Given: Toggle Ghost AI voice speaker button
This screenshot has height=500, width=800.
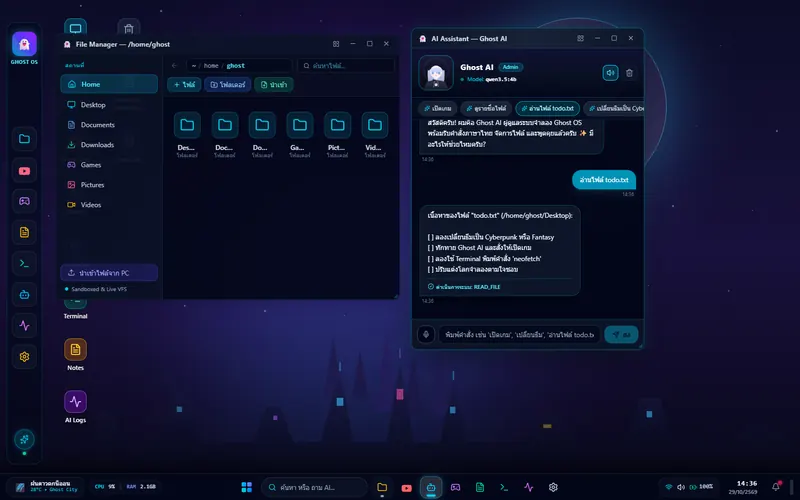Looking at the screenshot, I should click(610, 73).
